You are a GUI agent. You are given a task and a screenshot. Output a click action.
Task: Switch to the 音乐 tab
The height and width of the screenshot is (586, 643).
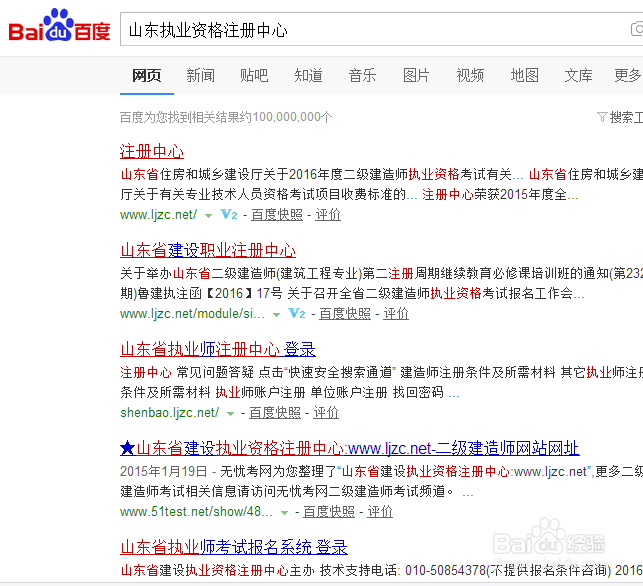pyautogui.click(x=363, y=75)
